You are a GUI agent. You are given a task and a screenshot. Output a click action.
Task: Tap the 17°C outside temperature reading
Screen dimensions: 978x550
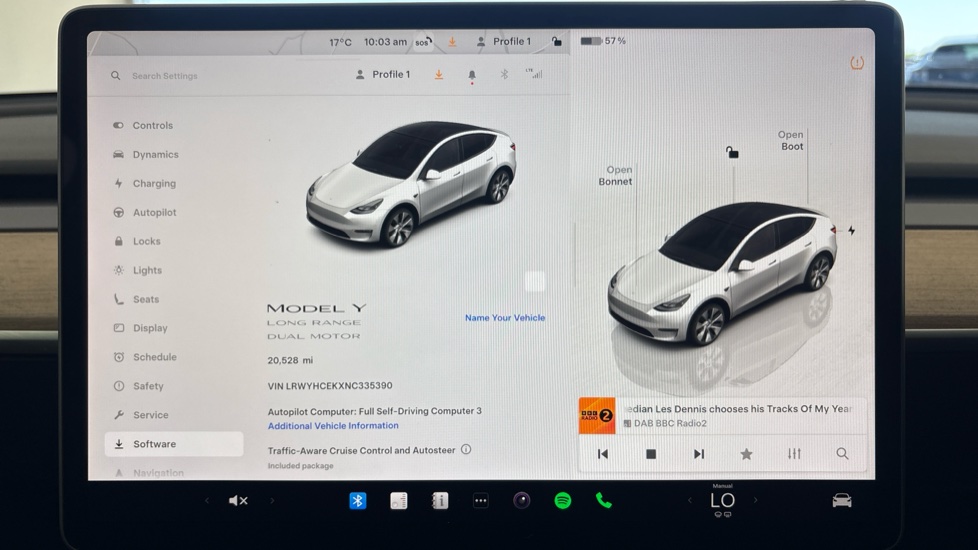(341, 42)
